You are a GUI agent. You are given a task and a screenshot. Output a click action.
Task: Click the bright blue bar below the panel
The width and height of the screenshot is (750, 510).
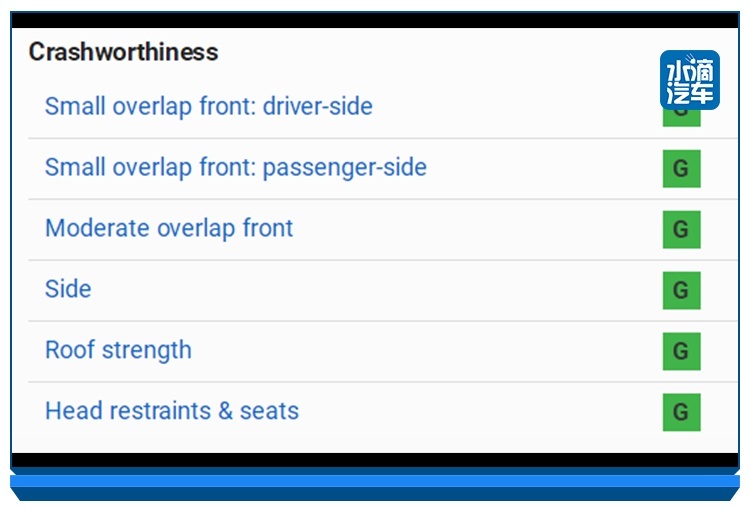click(x=375, y=481)
